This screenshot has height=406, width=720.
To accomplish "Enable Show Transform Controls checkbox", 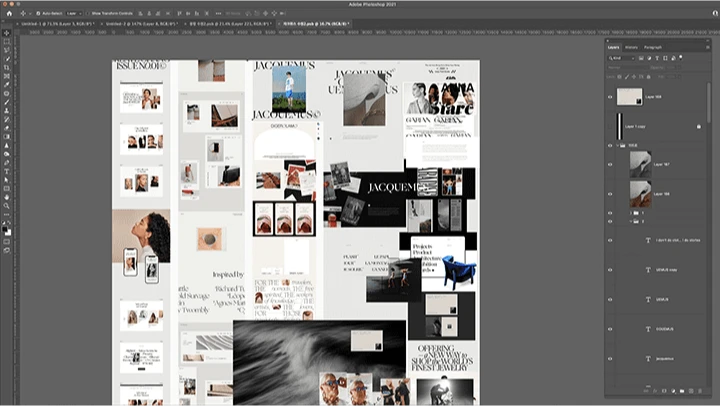I will [x=87, y=13].
